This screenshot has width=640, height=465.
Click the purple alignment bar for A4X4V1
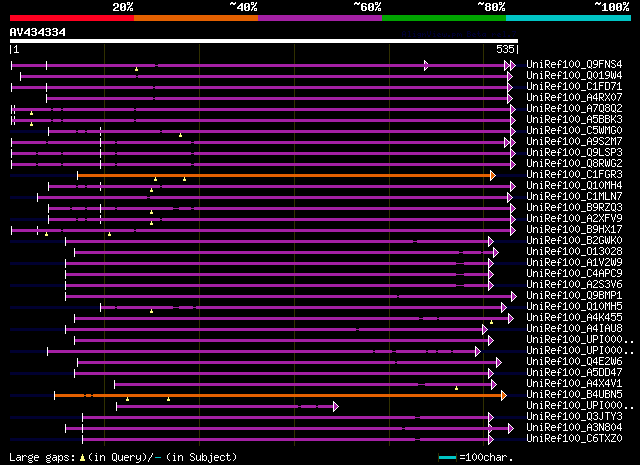click(x=305, y=385)
